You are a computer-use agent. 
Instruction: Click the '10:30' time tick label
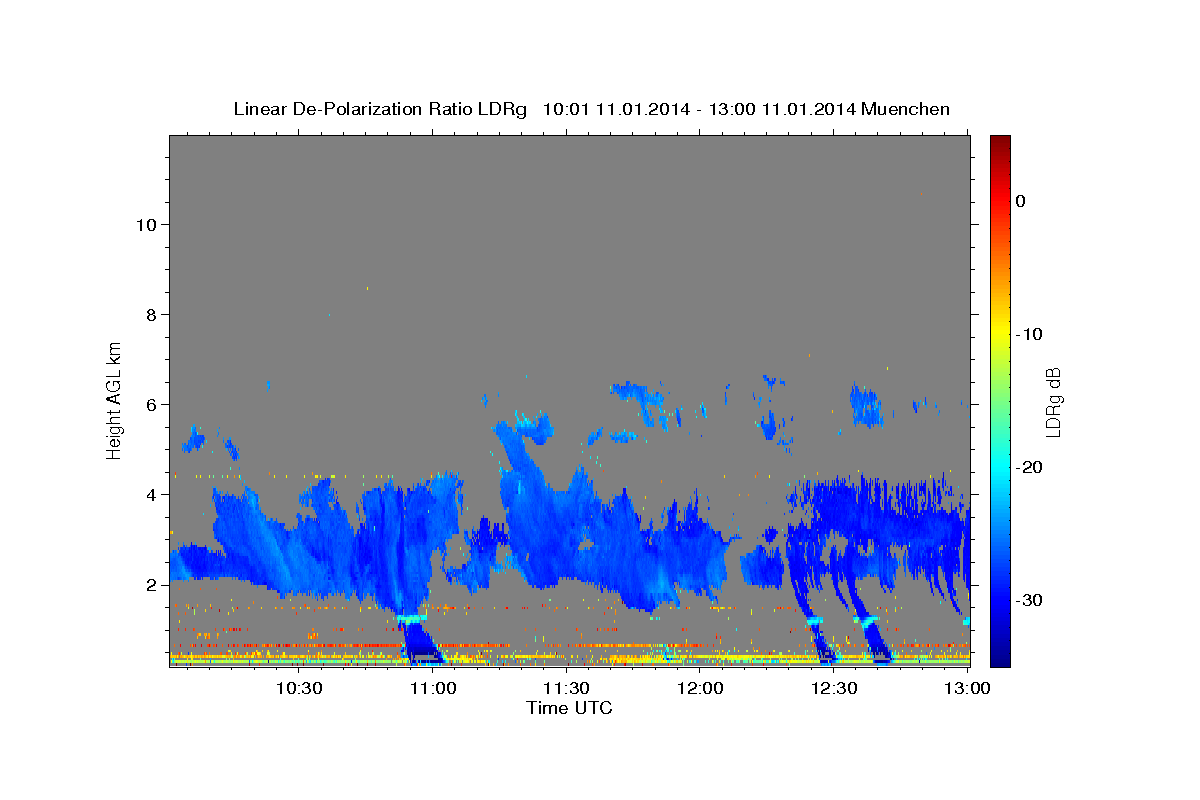coord(299,689)
